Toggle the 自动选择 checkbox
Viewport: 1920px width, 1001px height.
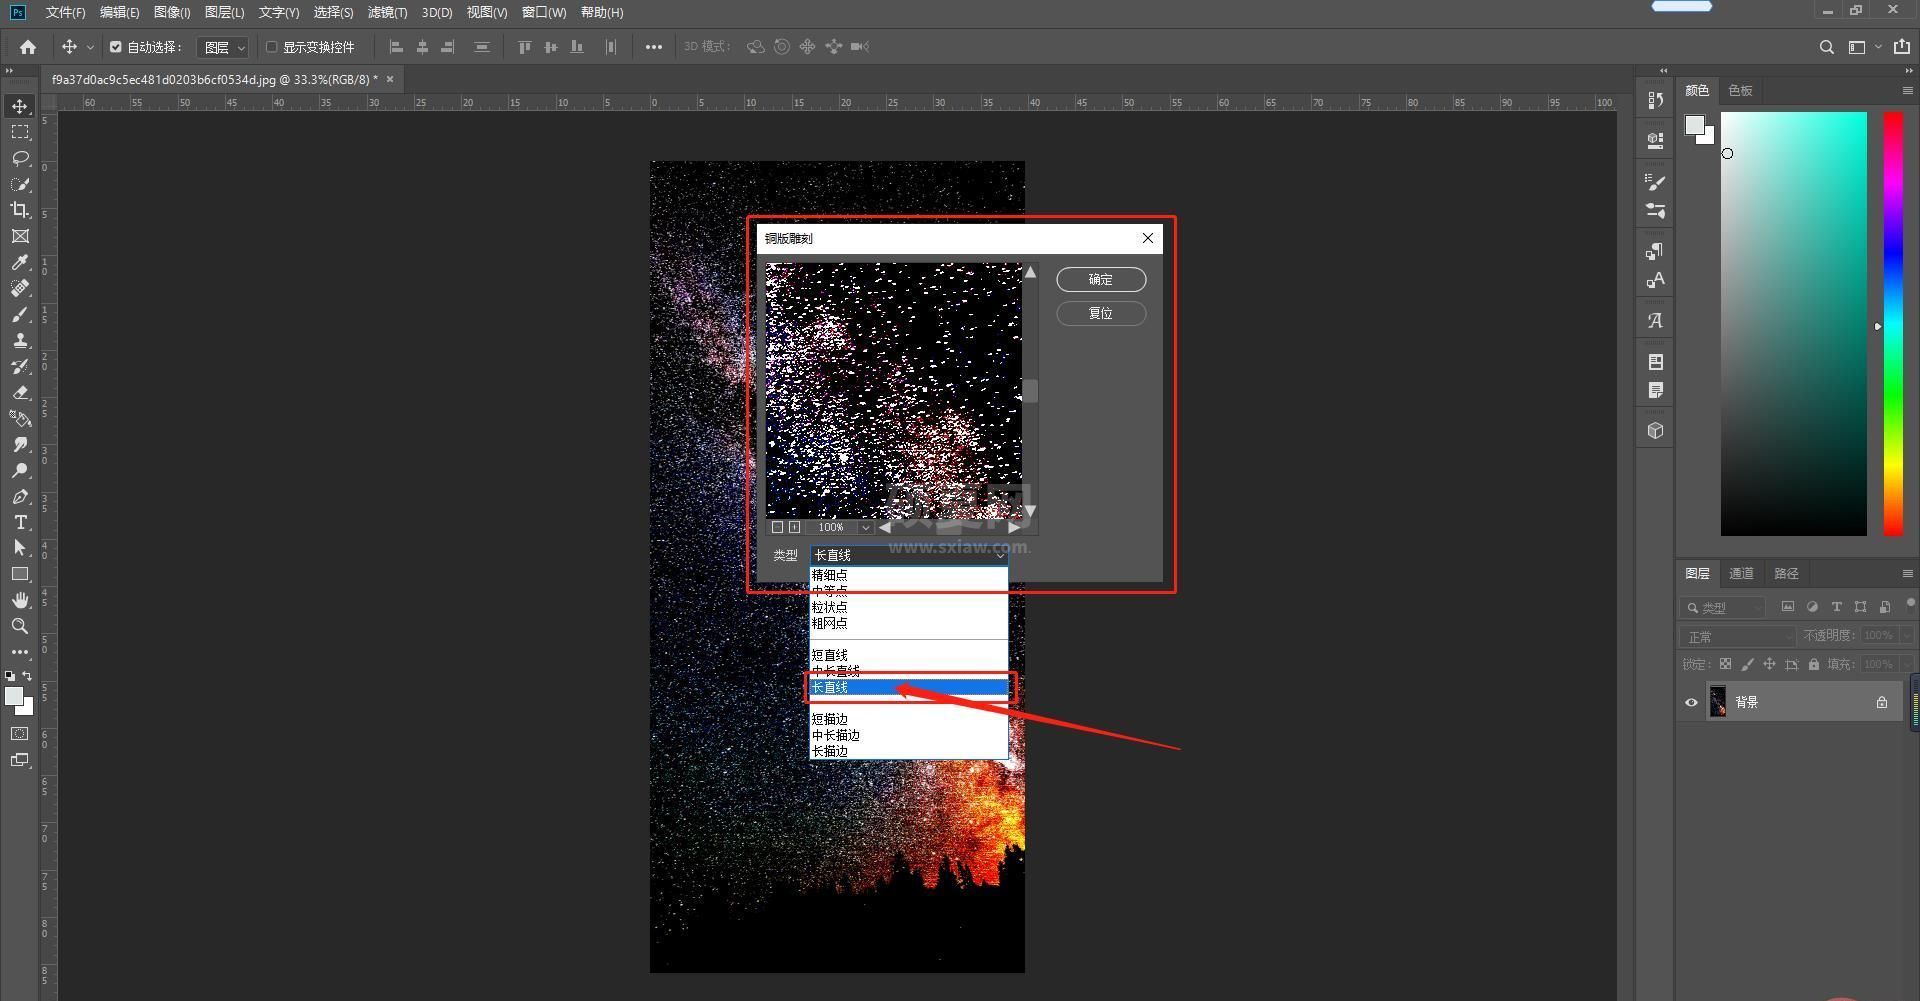point(116,47)
